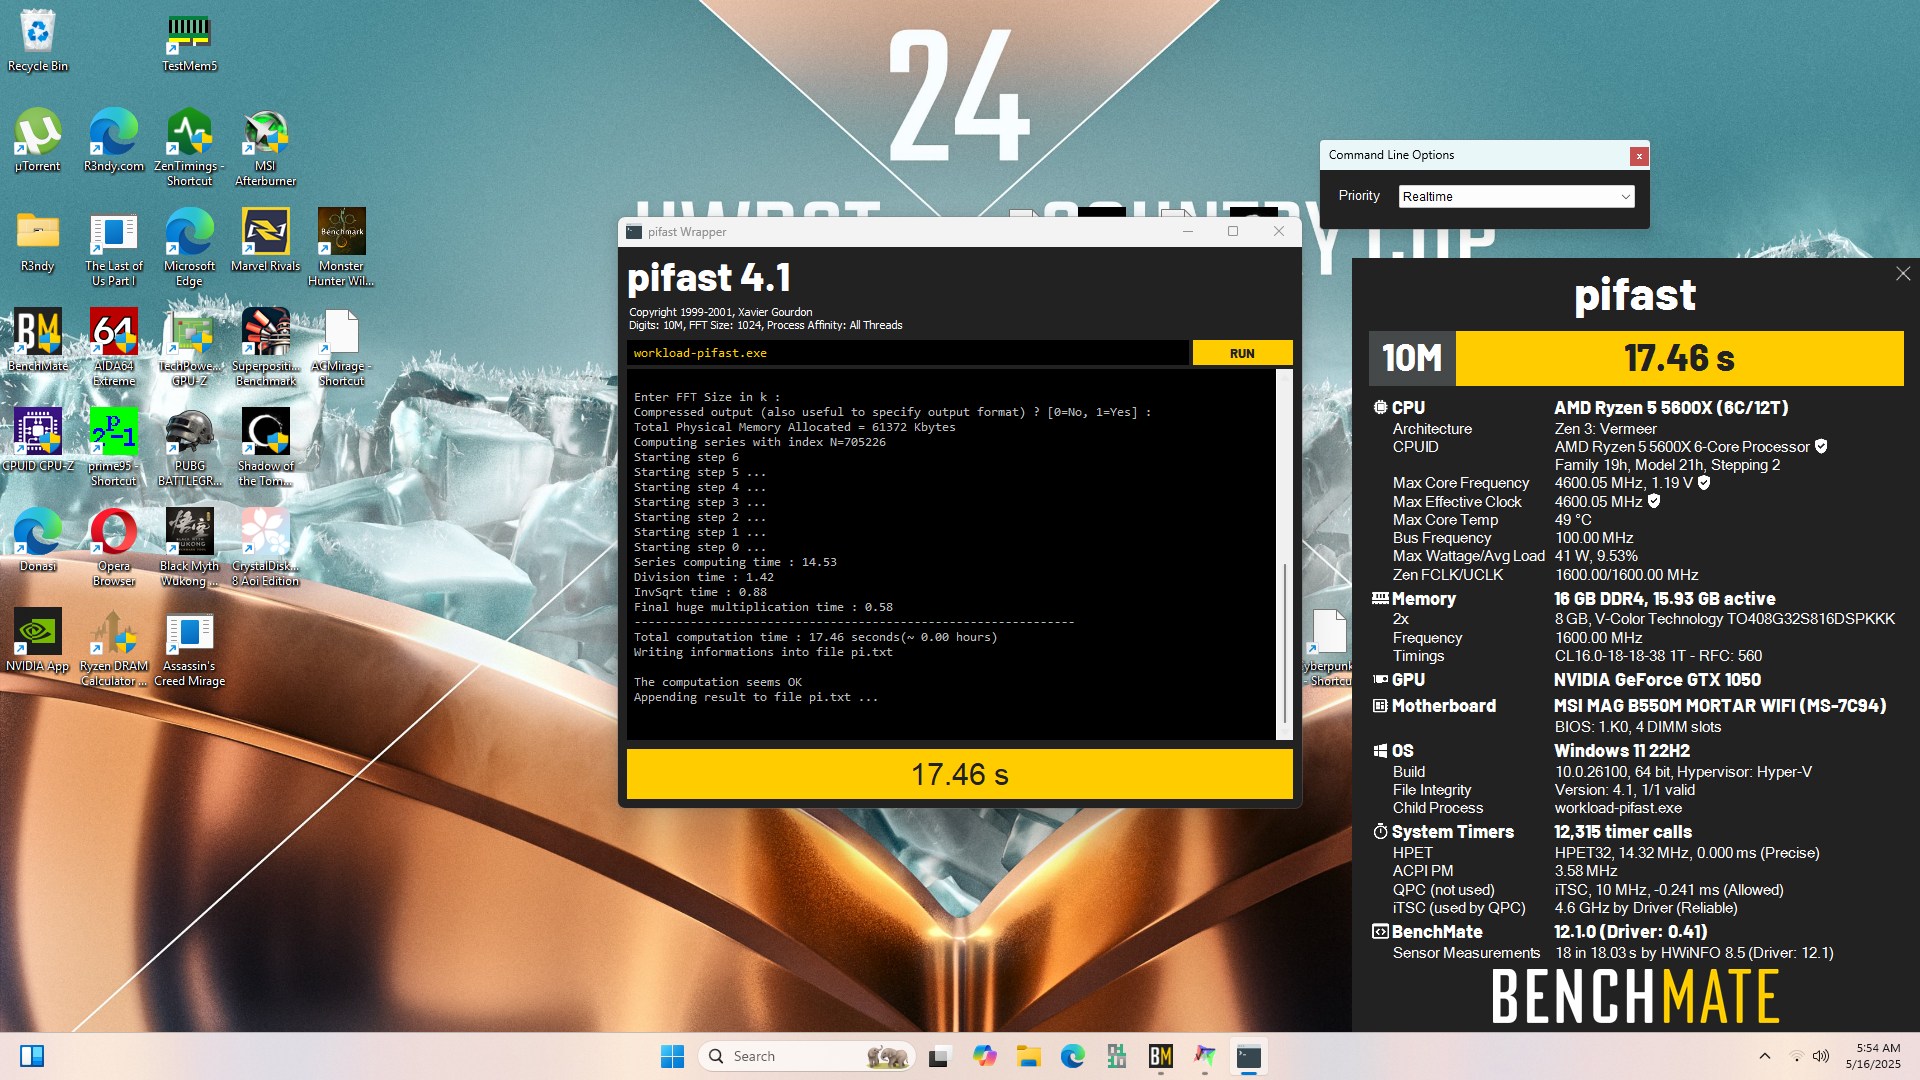Launch the Black Myth Wukong desktop icon
Screen dimensions: 1920x1080
(189, 547)
